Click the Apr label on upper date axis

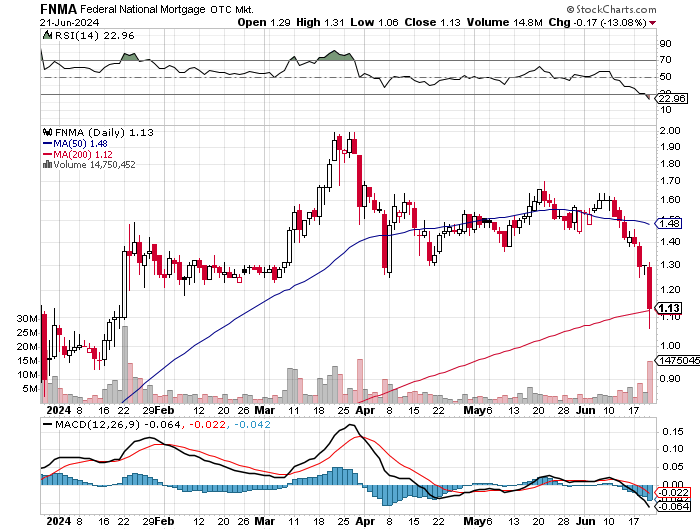pyautogui.click(x=365, y=410)
